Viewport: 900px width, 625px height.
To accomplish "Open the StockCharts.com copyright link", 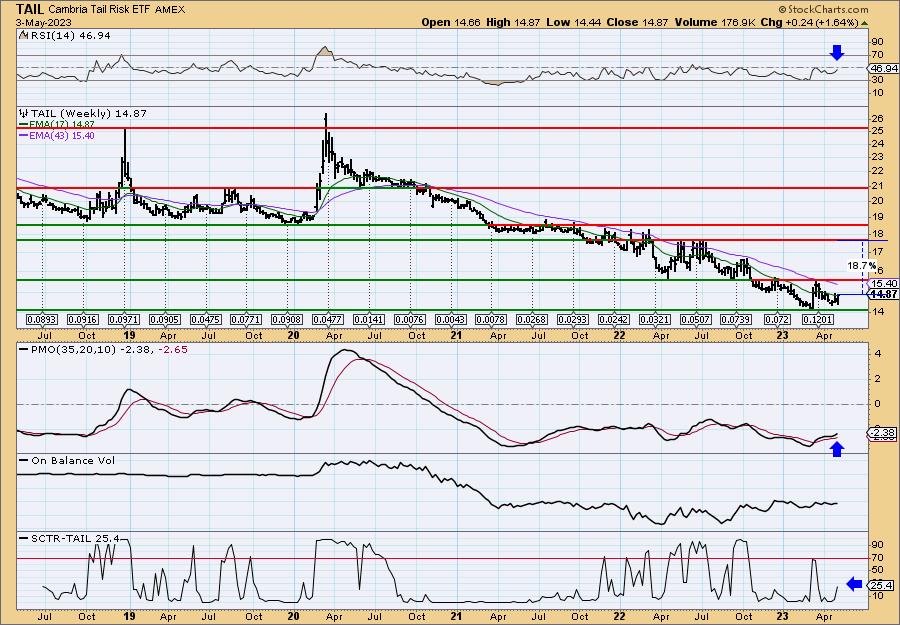I will click(x=823, y=9).
